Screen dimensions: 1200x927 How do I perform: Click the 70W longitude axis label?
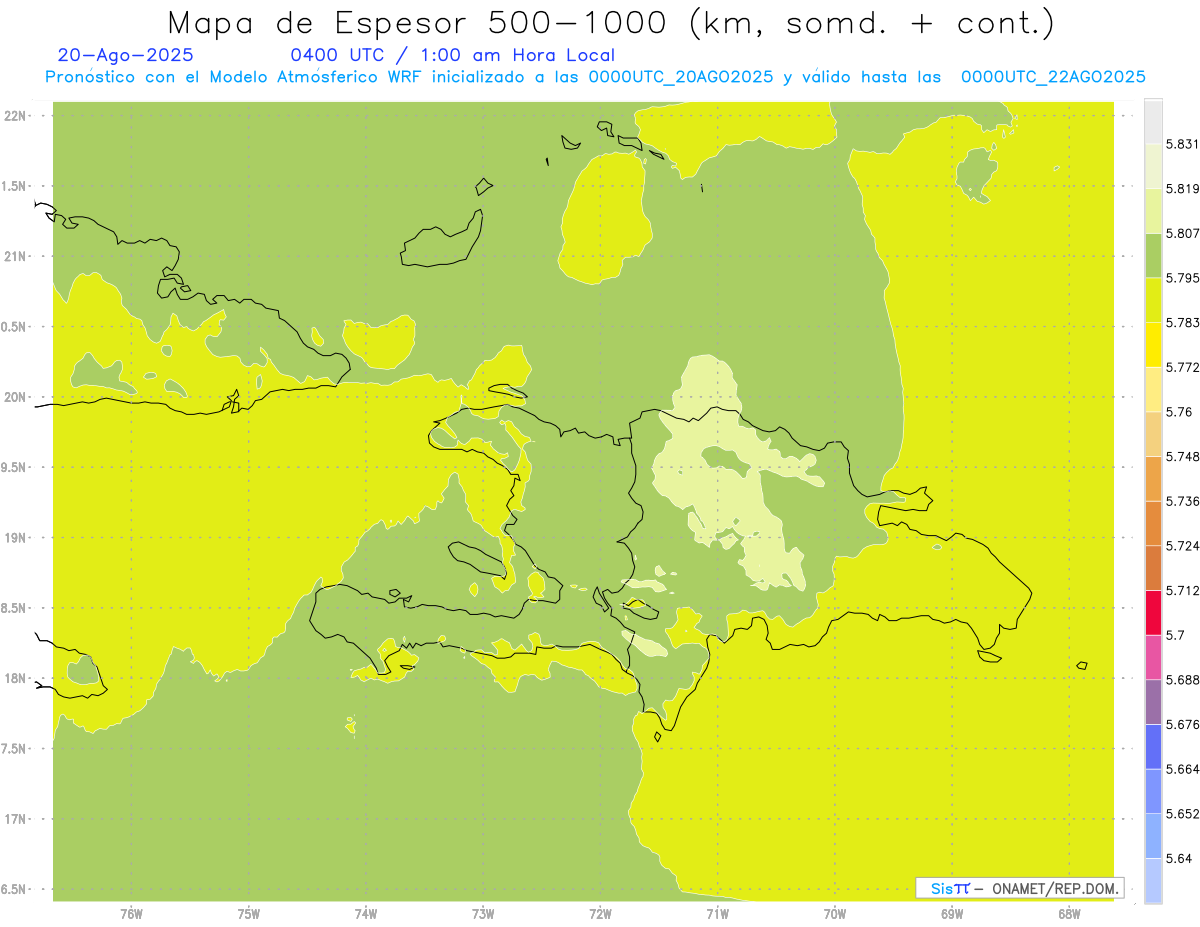pos(835,914)
